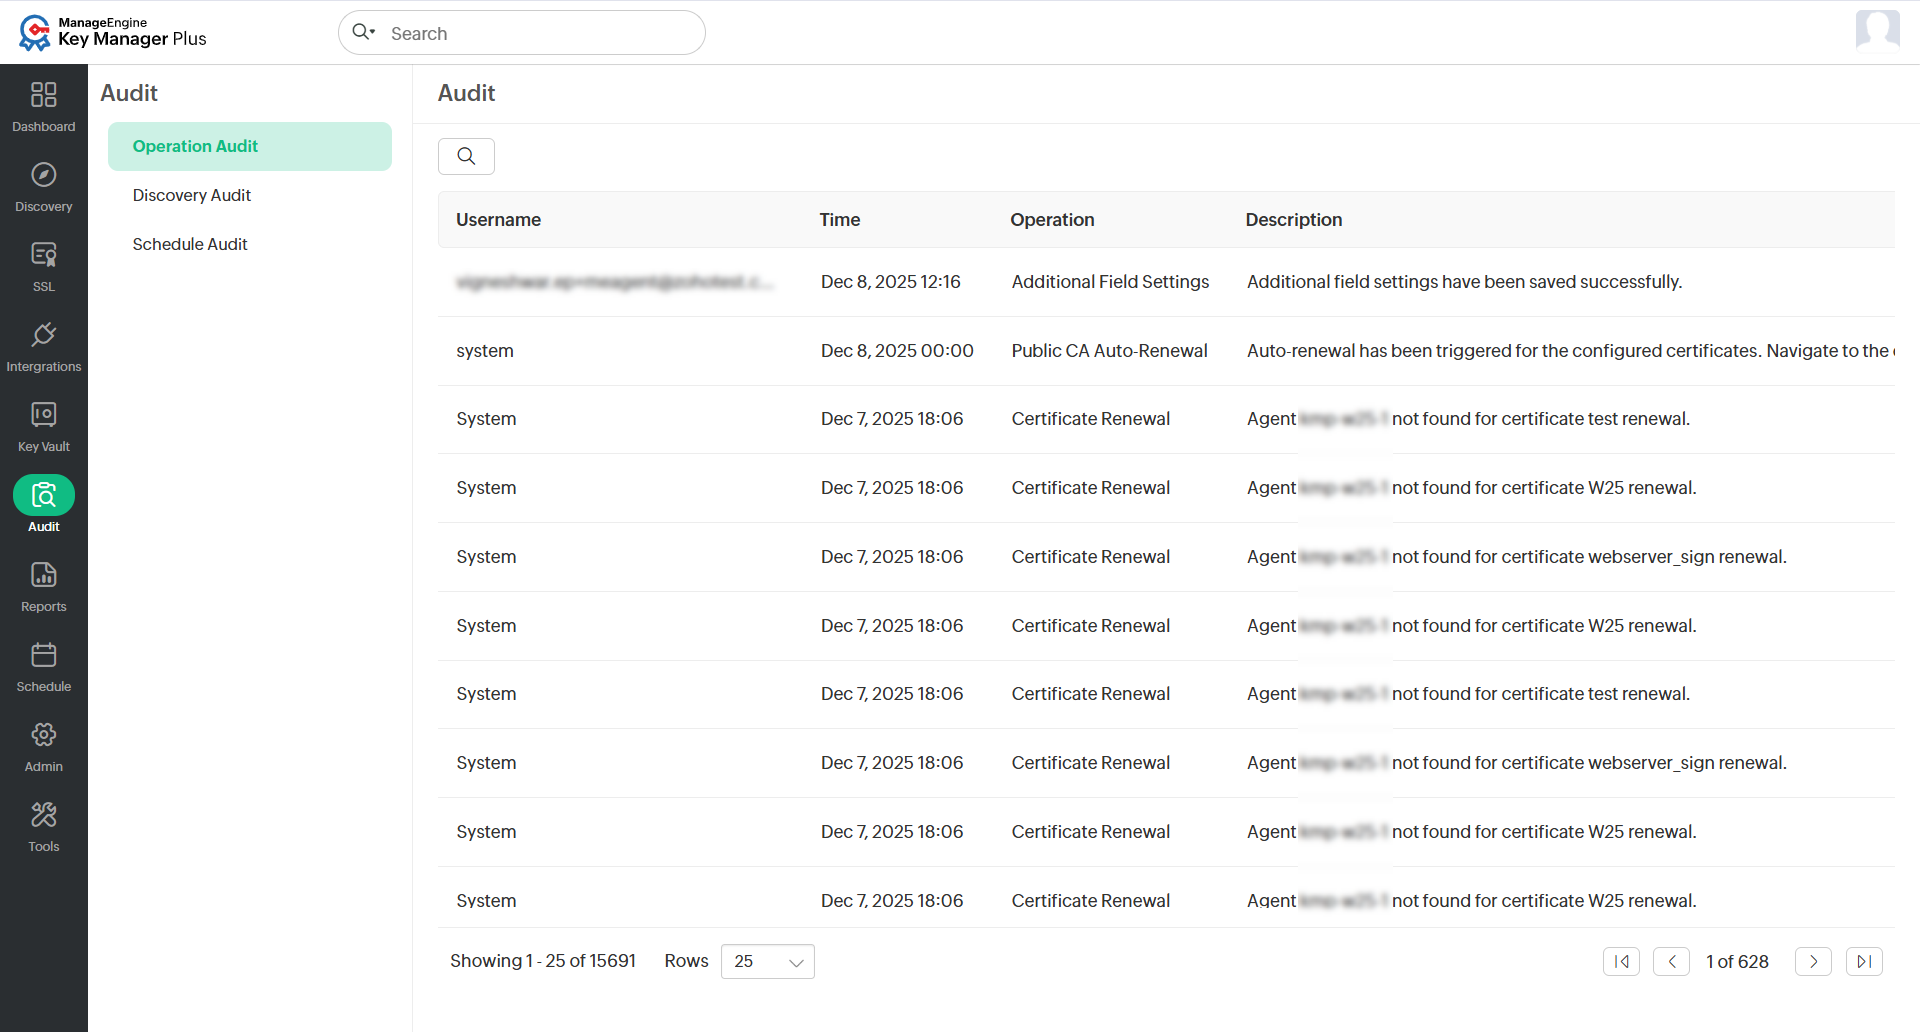Click the Additional Field Settings operation cell

click(1110, 282)
